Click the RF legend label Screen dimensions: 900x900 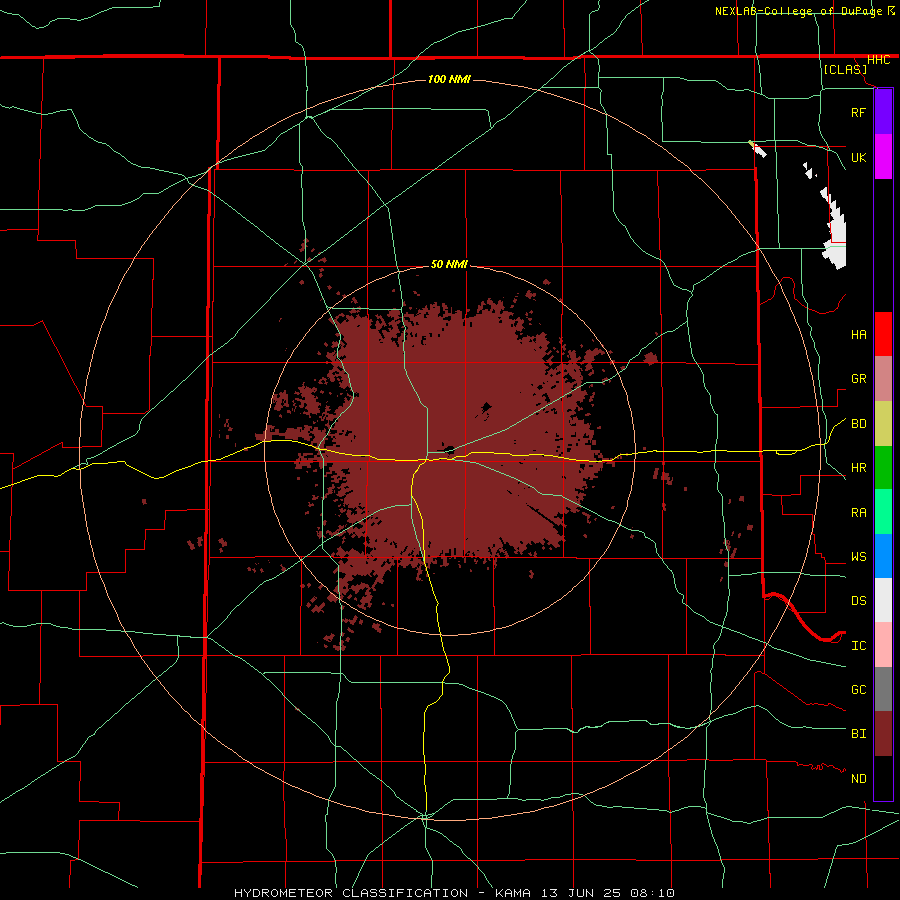pos(858,112)
